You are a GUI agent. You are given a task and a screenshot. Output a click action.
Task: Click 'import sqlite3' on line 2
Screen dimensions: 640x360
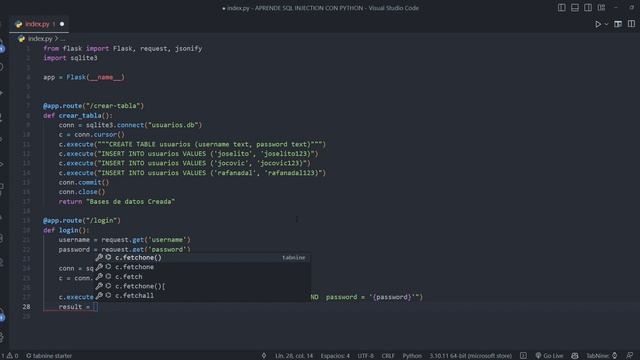coord(70,58)
